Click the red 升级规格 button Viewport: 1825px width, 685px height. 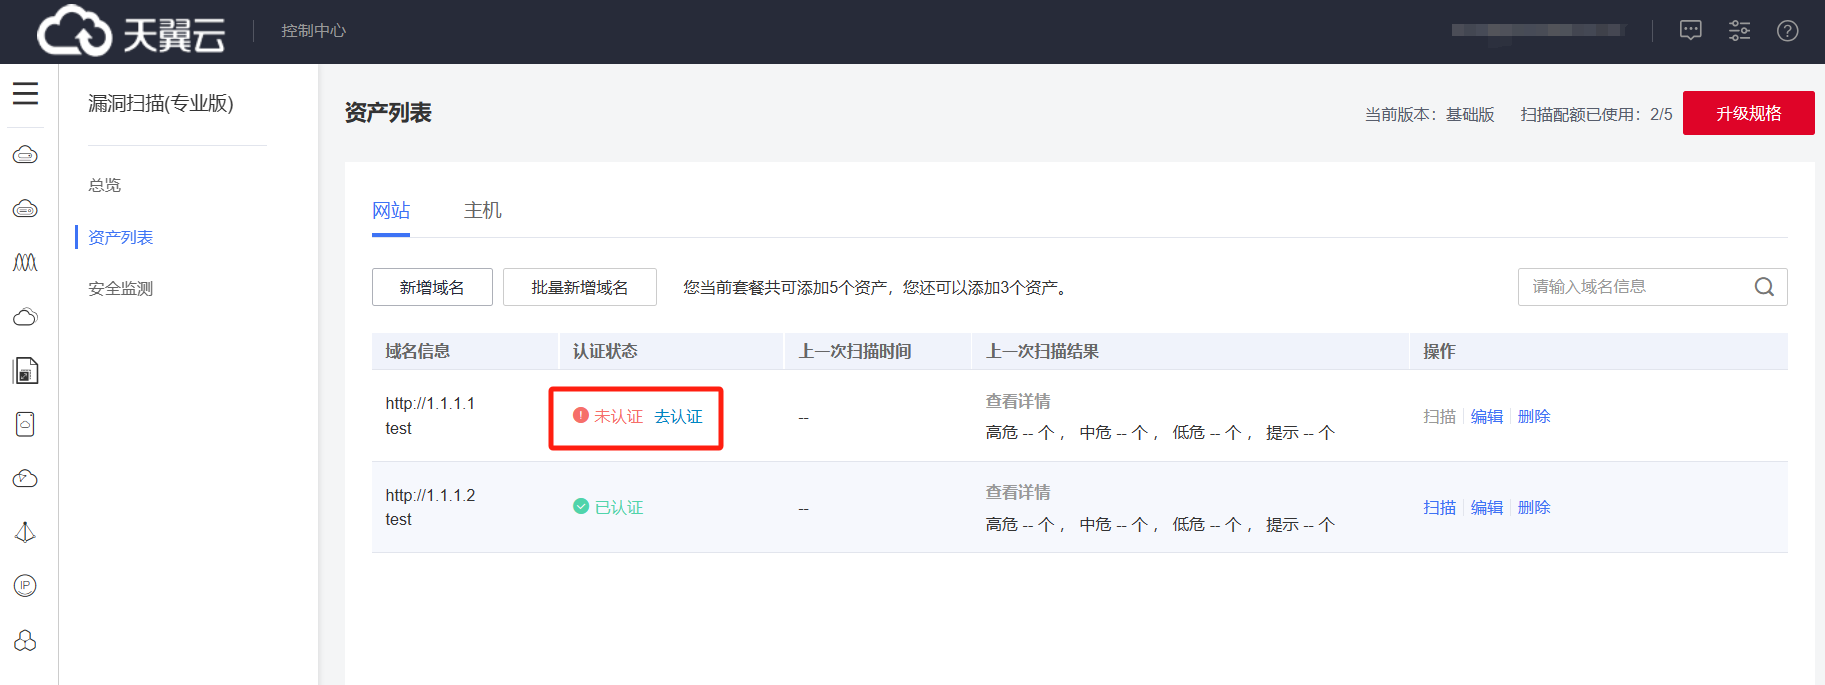(1748, 113)
